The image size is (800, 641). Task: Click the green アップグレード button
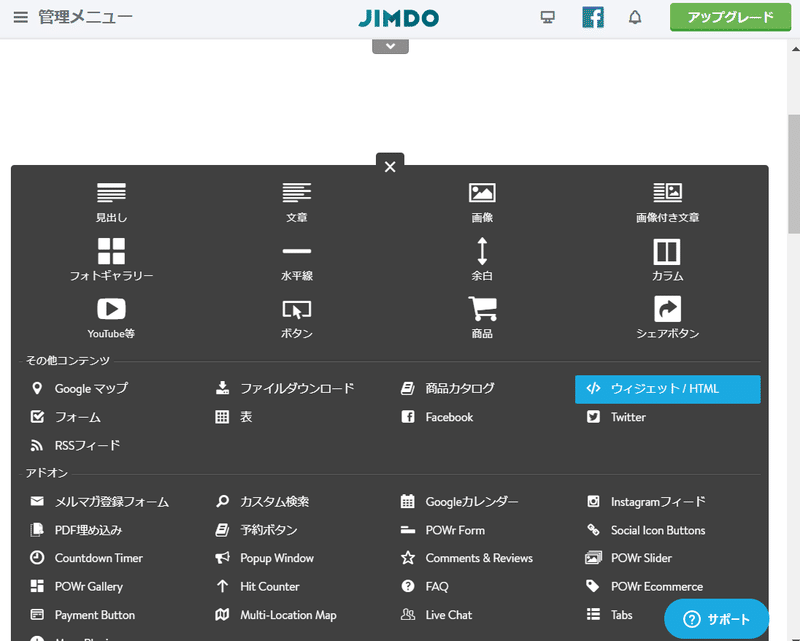click(x=730, y=17)
